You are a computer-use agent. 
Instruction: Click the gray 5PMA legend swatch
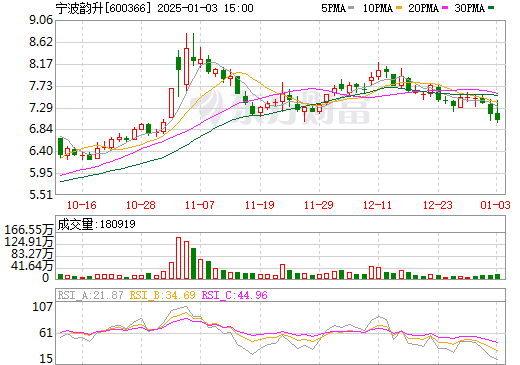tap(351, 8)
